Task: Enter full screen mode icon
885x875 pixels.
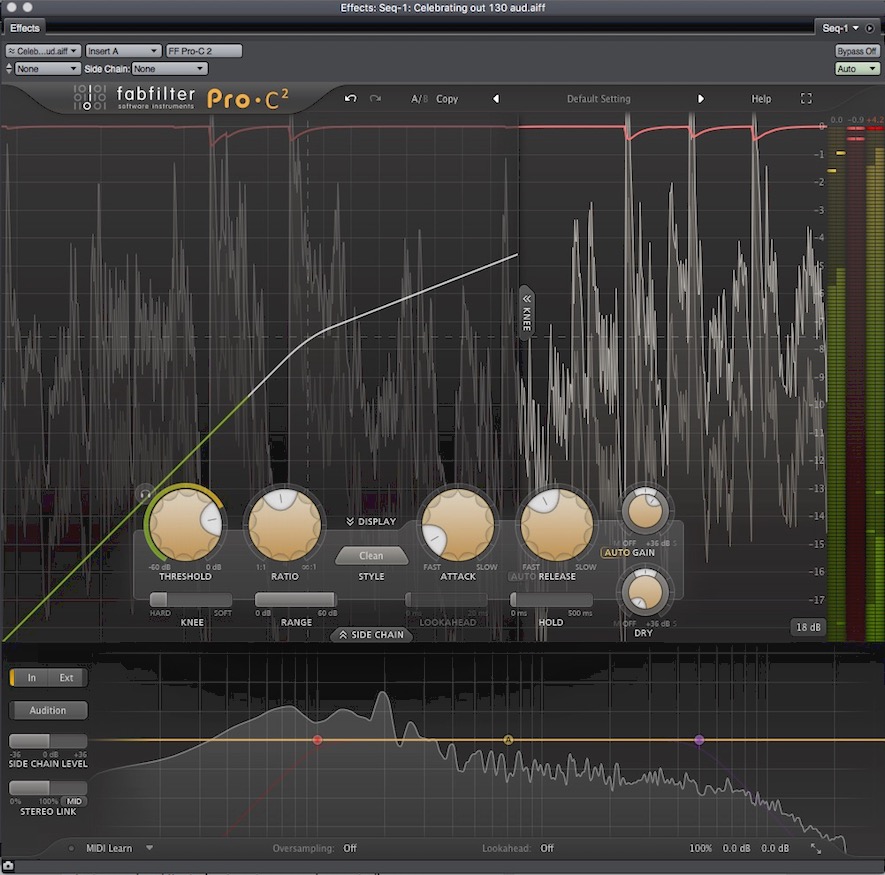Action: coord(806,99)
